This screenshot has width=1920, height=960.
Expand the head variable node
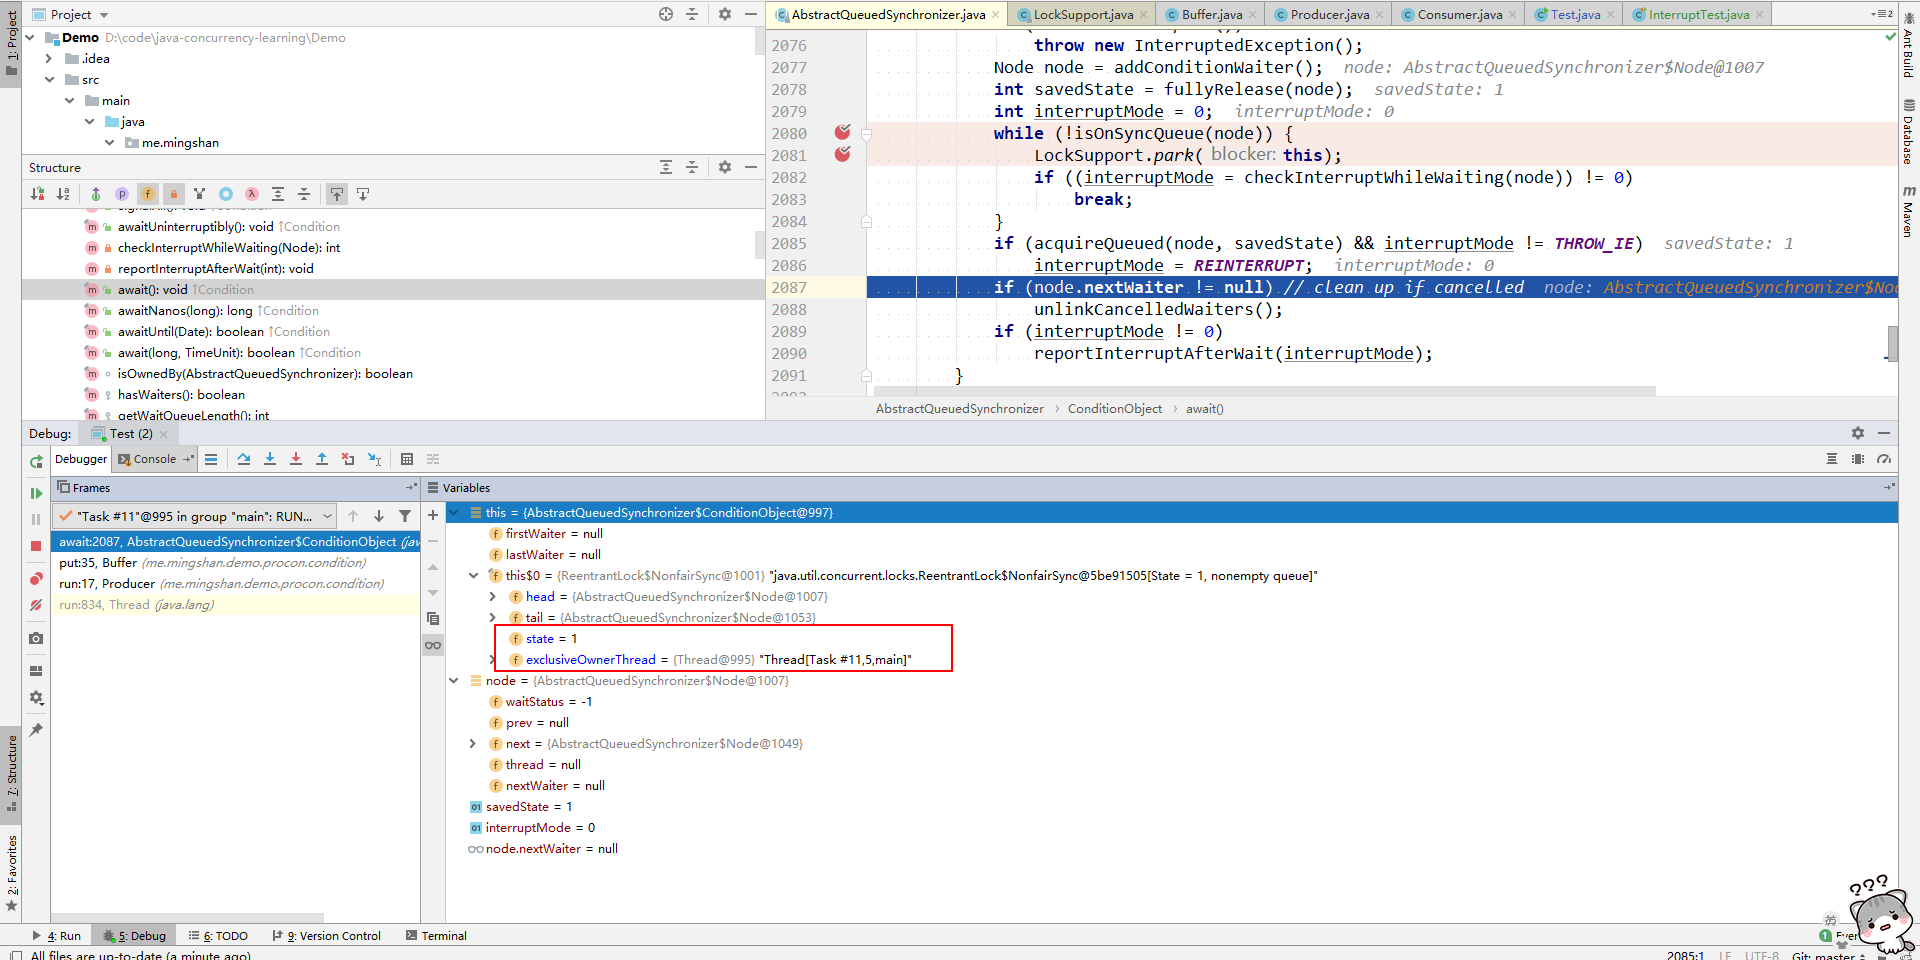click(493, 597)
